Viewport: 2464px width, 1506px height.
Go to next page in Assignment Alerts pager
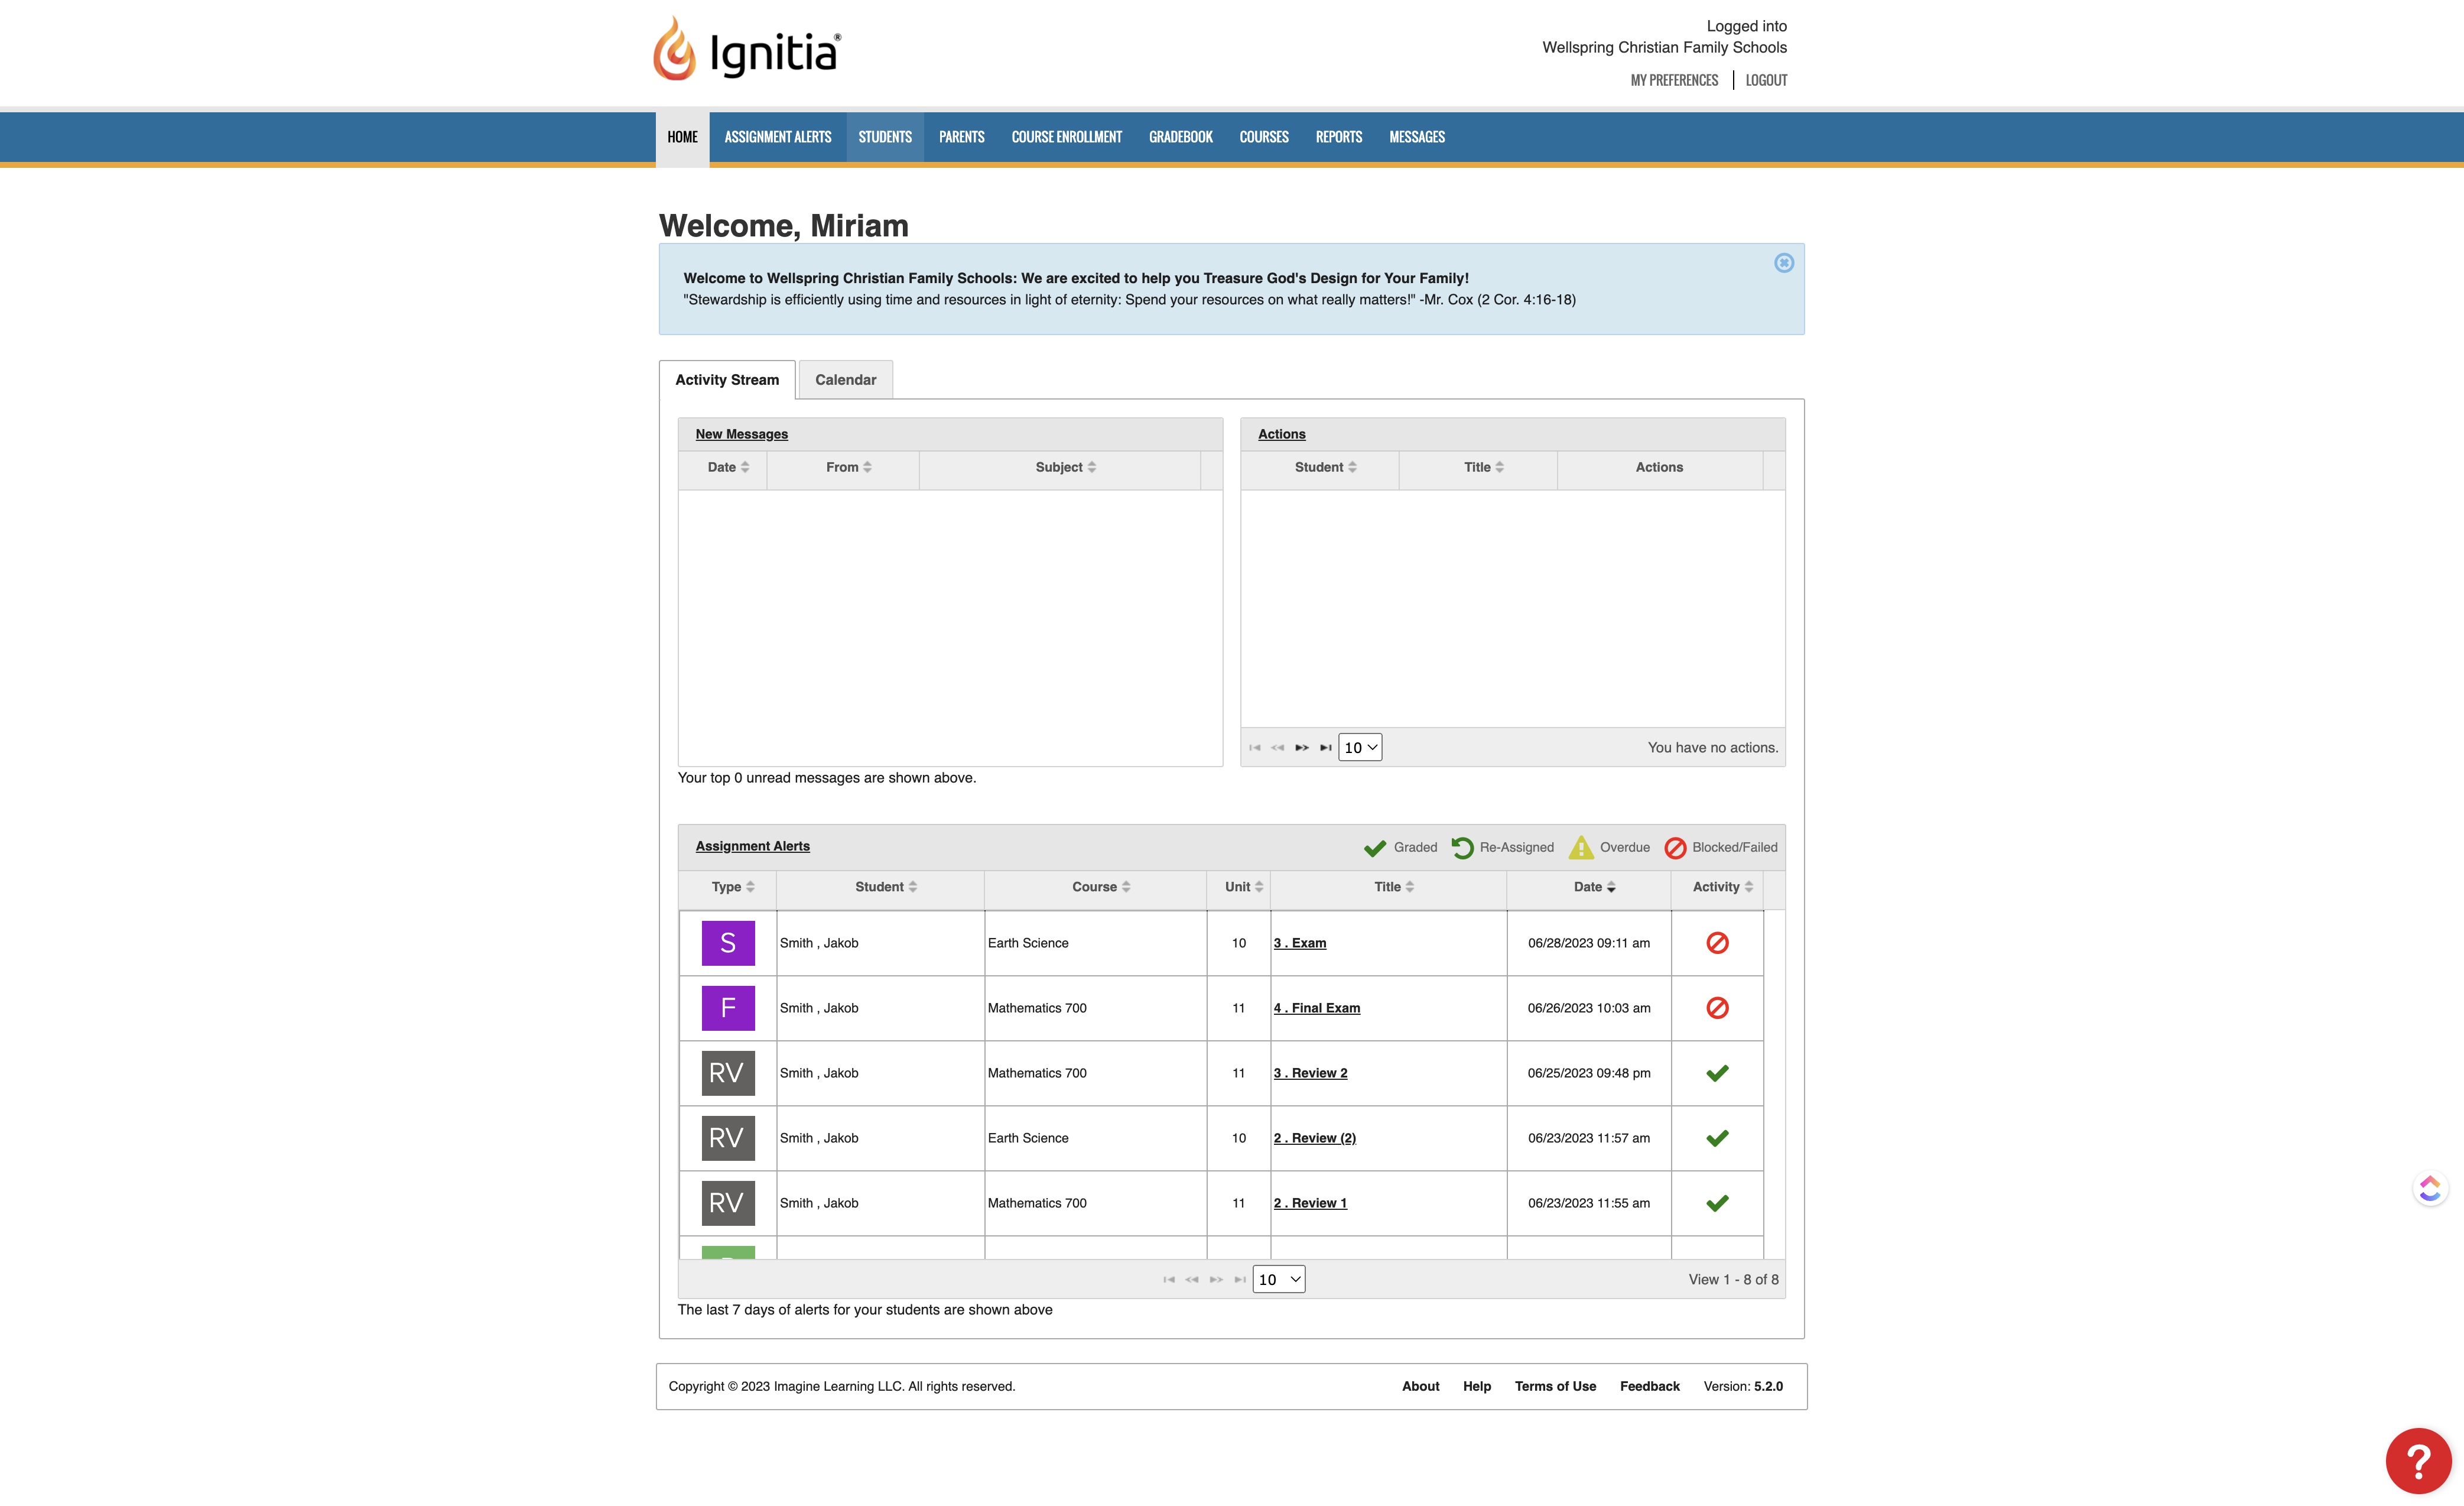tap(1216, 1280)
